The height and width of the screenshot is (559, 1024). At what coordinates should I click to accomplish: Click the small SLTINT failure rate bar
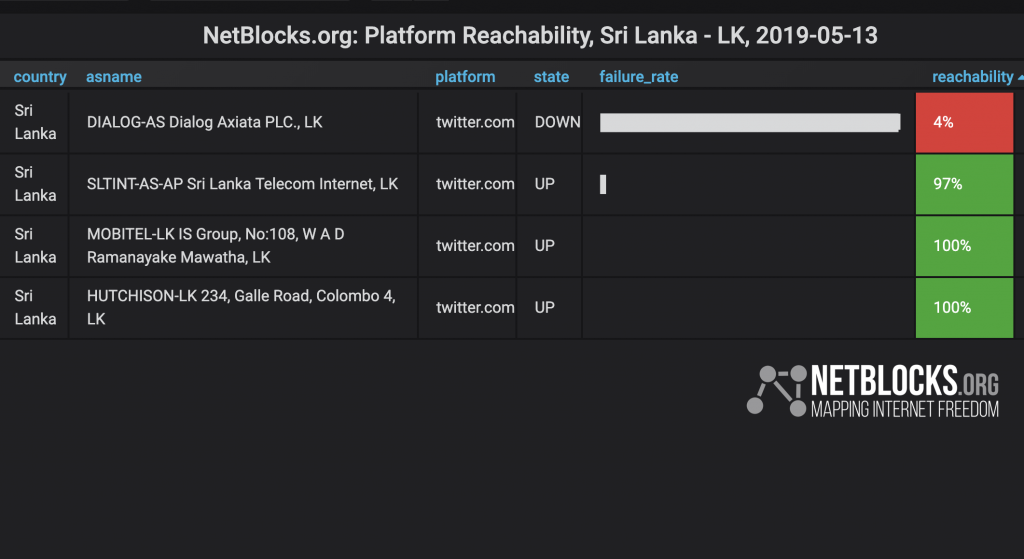[603, 184]
